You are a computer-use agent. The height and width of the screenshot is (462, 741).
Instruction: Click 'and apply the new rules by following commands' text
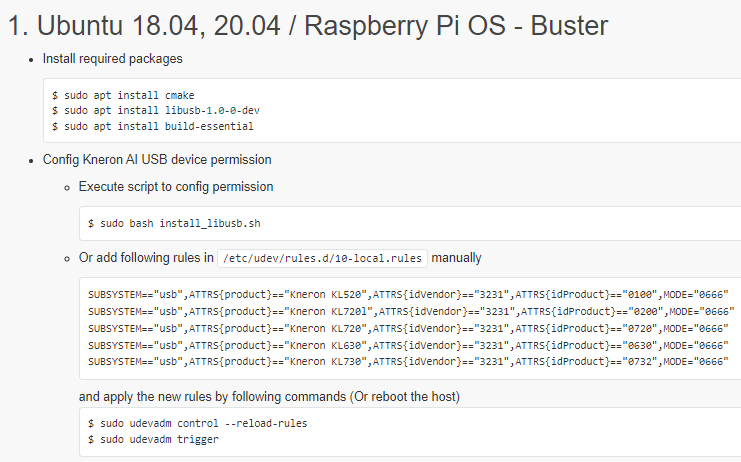212,396
